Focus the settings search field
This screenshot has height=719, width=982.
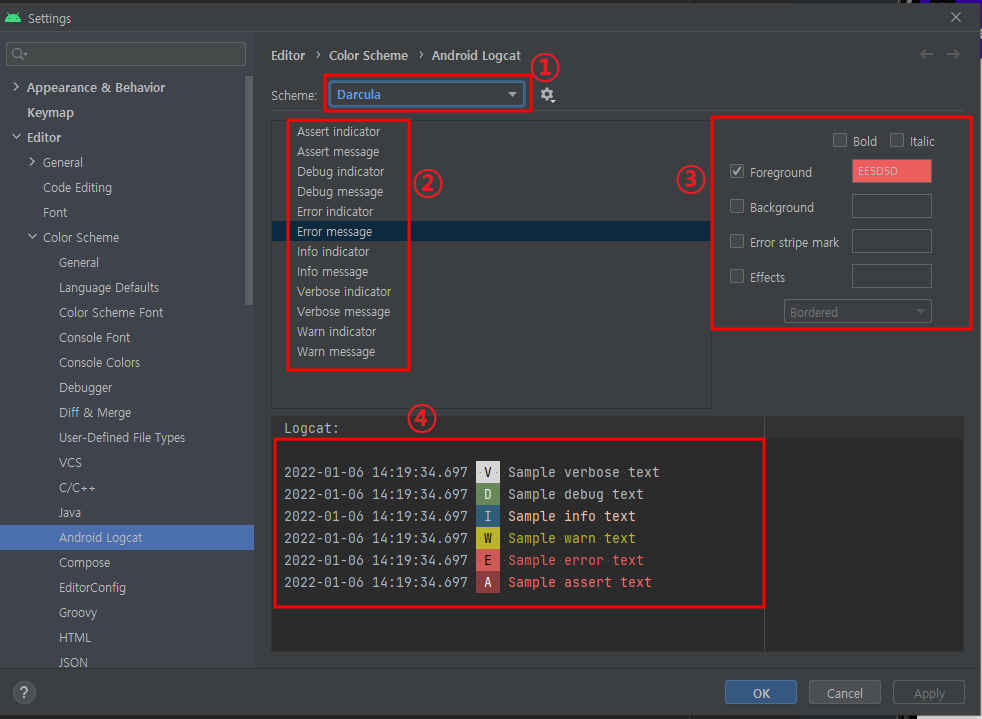coord(126,54)
